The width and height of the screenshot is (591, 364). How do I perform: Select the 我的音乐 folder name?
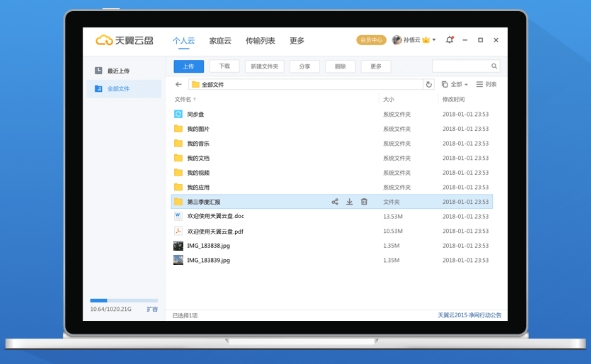pos(198,144)
